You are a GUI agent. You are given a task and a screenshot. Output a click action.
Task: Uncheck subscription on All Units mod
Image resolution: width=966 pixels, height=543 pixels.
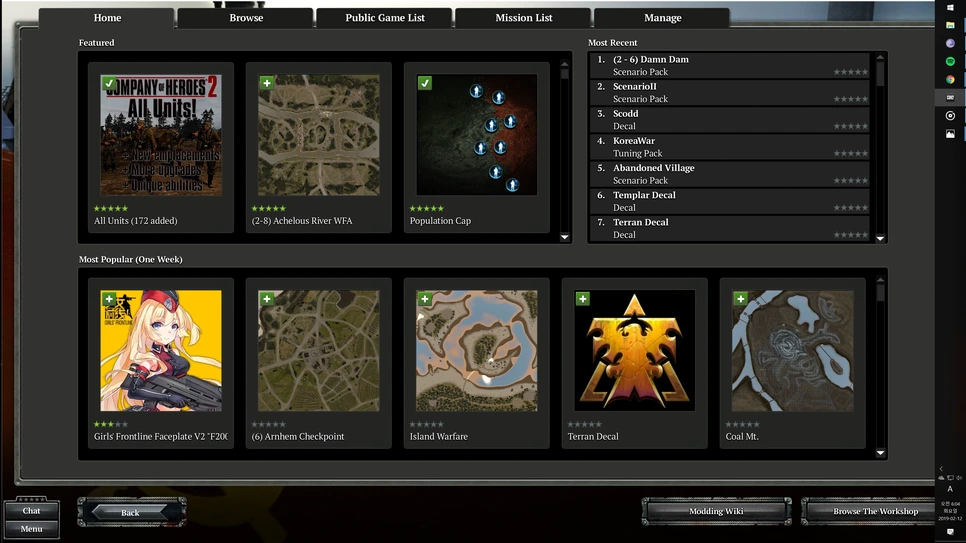tap(109, 83)
